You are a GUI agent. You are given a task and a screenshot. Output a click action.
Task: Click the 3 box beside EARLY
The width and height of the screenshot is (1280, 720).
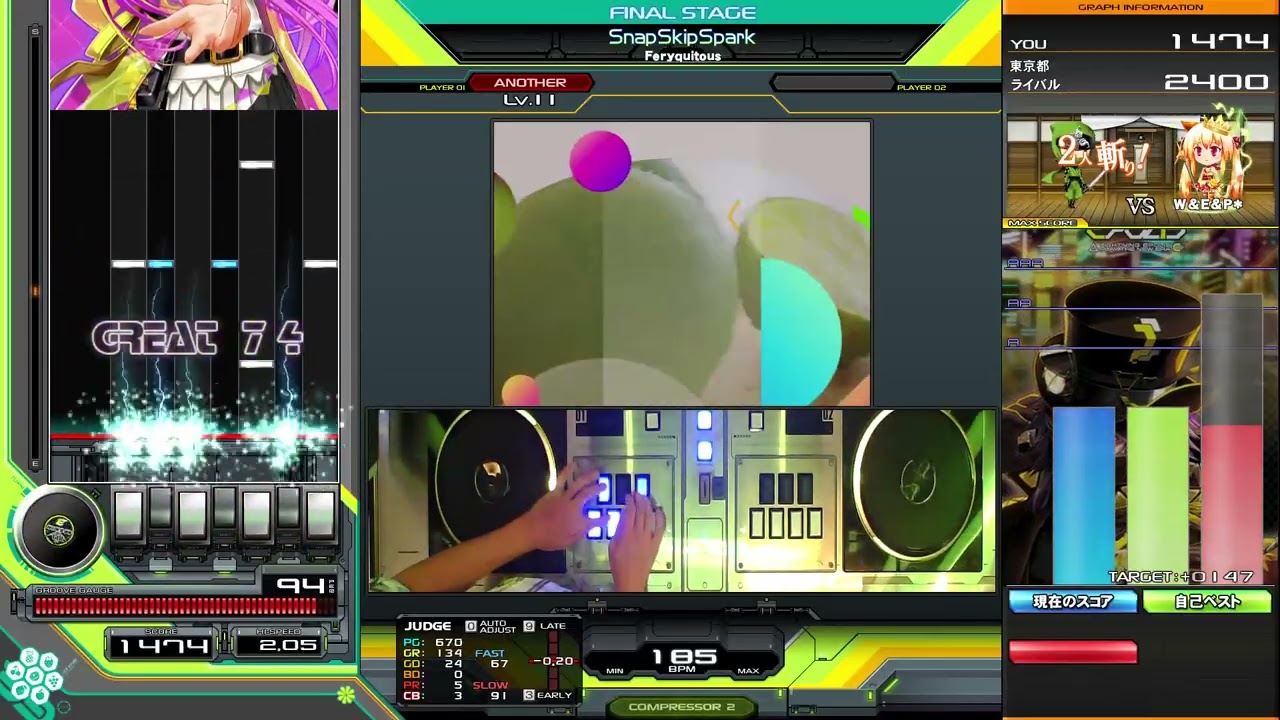[x=529, y=695]
